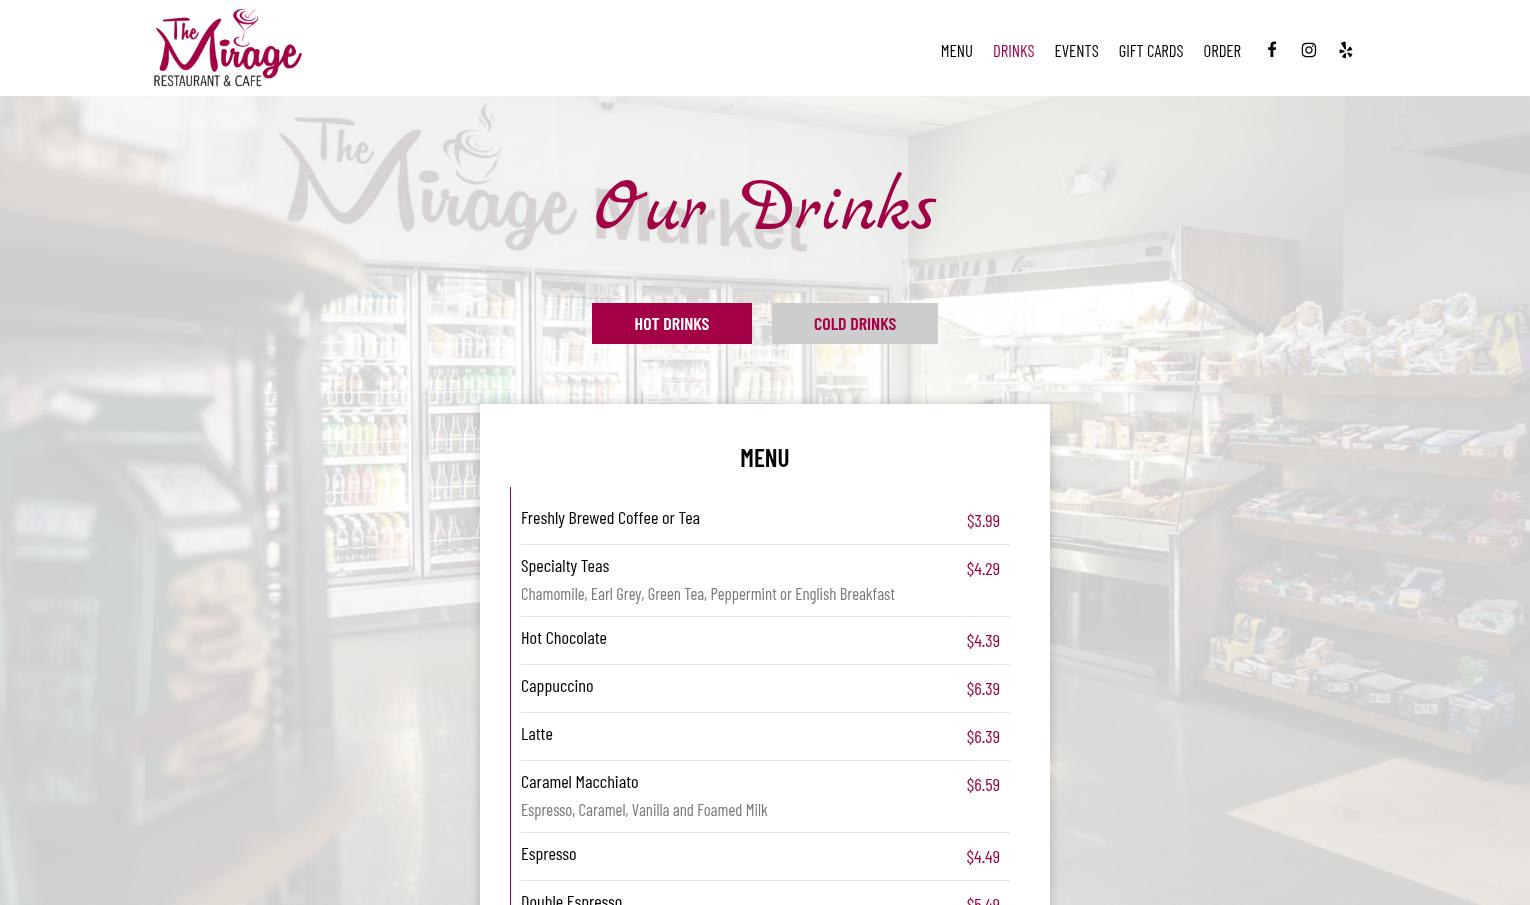Open The Mirage Yelp icon
The image size is (1530, 905).
click(x=1345, y=49)
